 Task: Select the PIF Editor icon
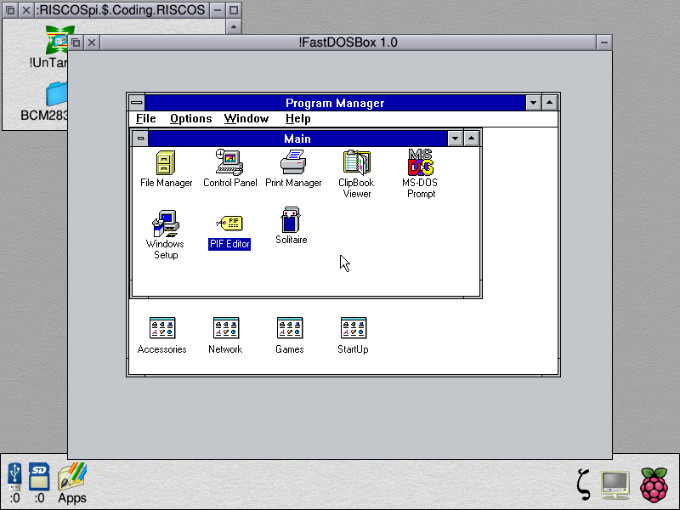pos(229,232)
